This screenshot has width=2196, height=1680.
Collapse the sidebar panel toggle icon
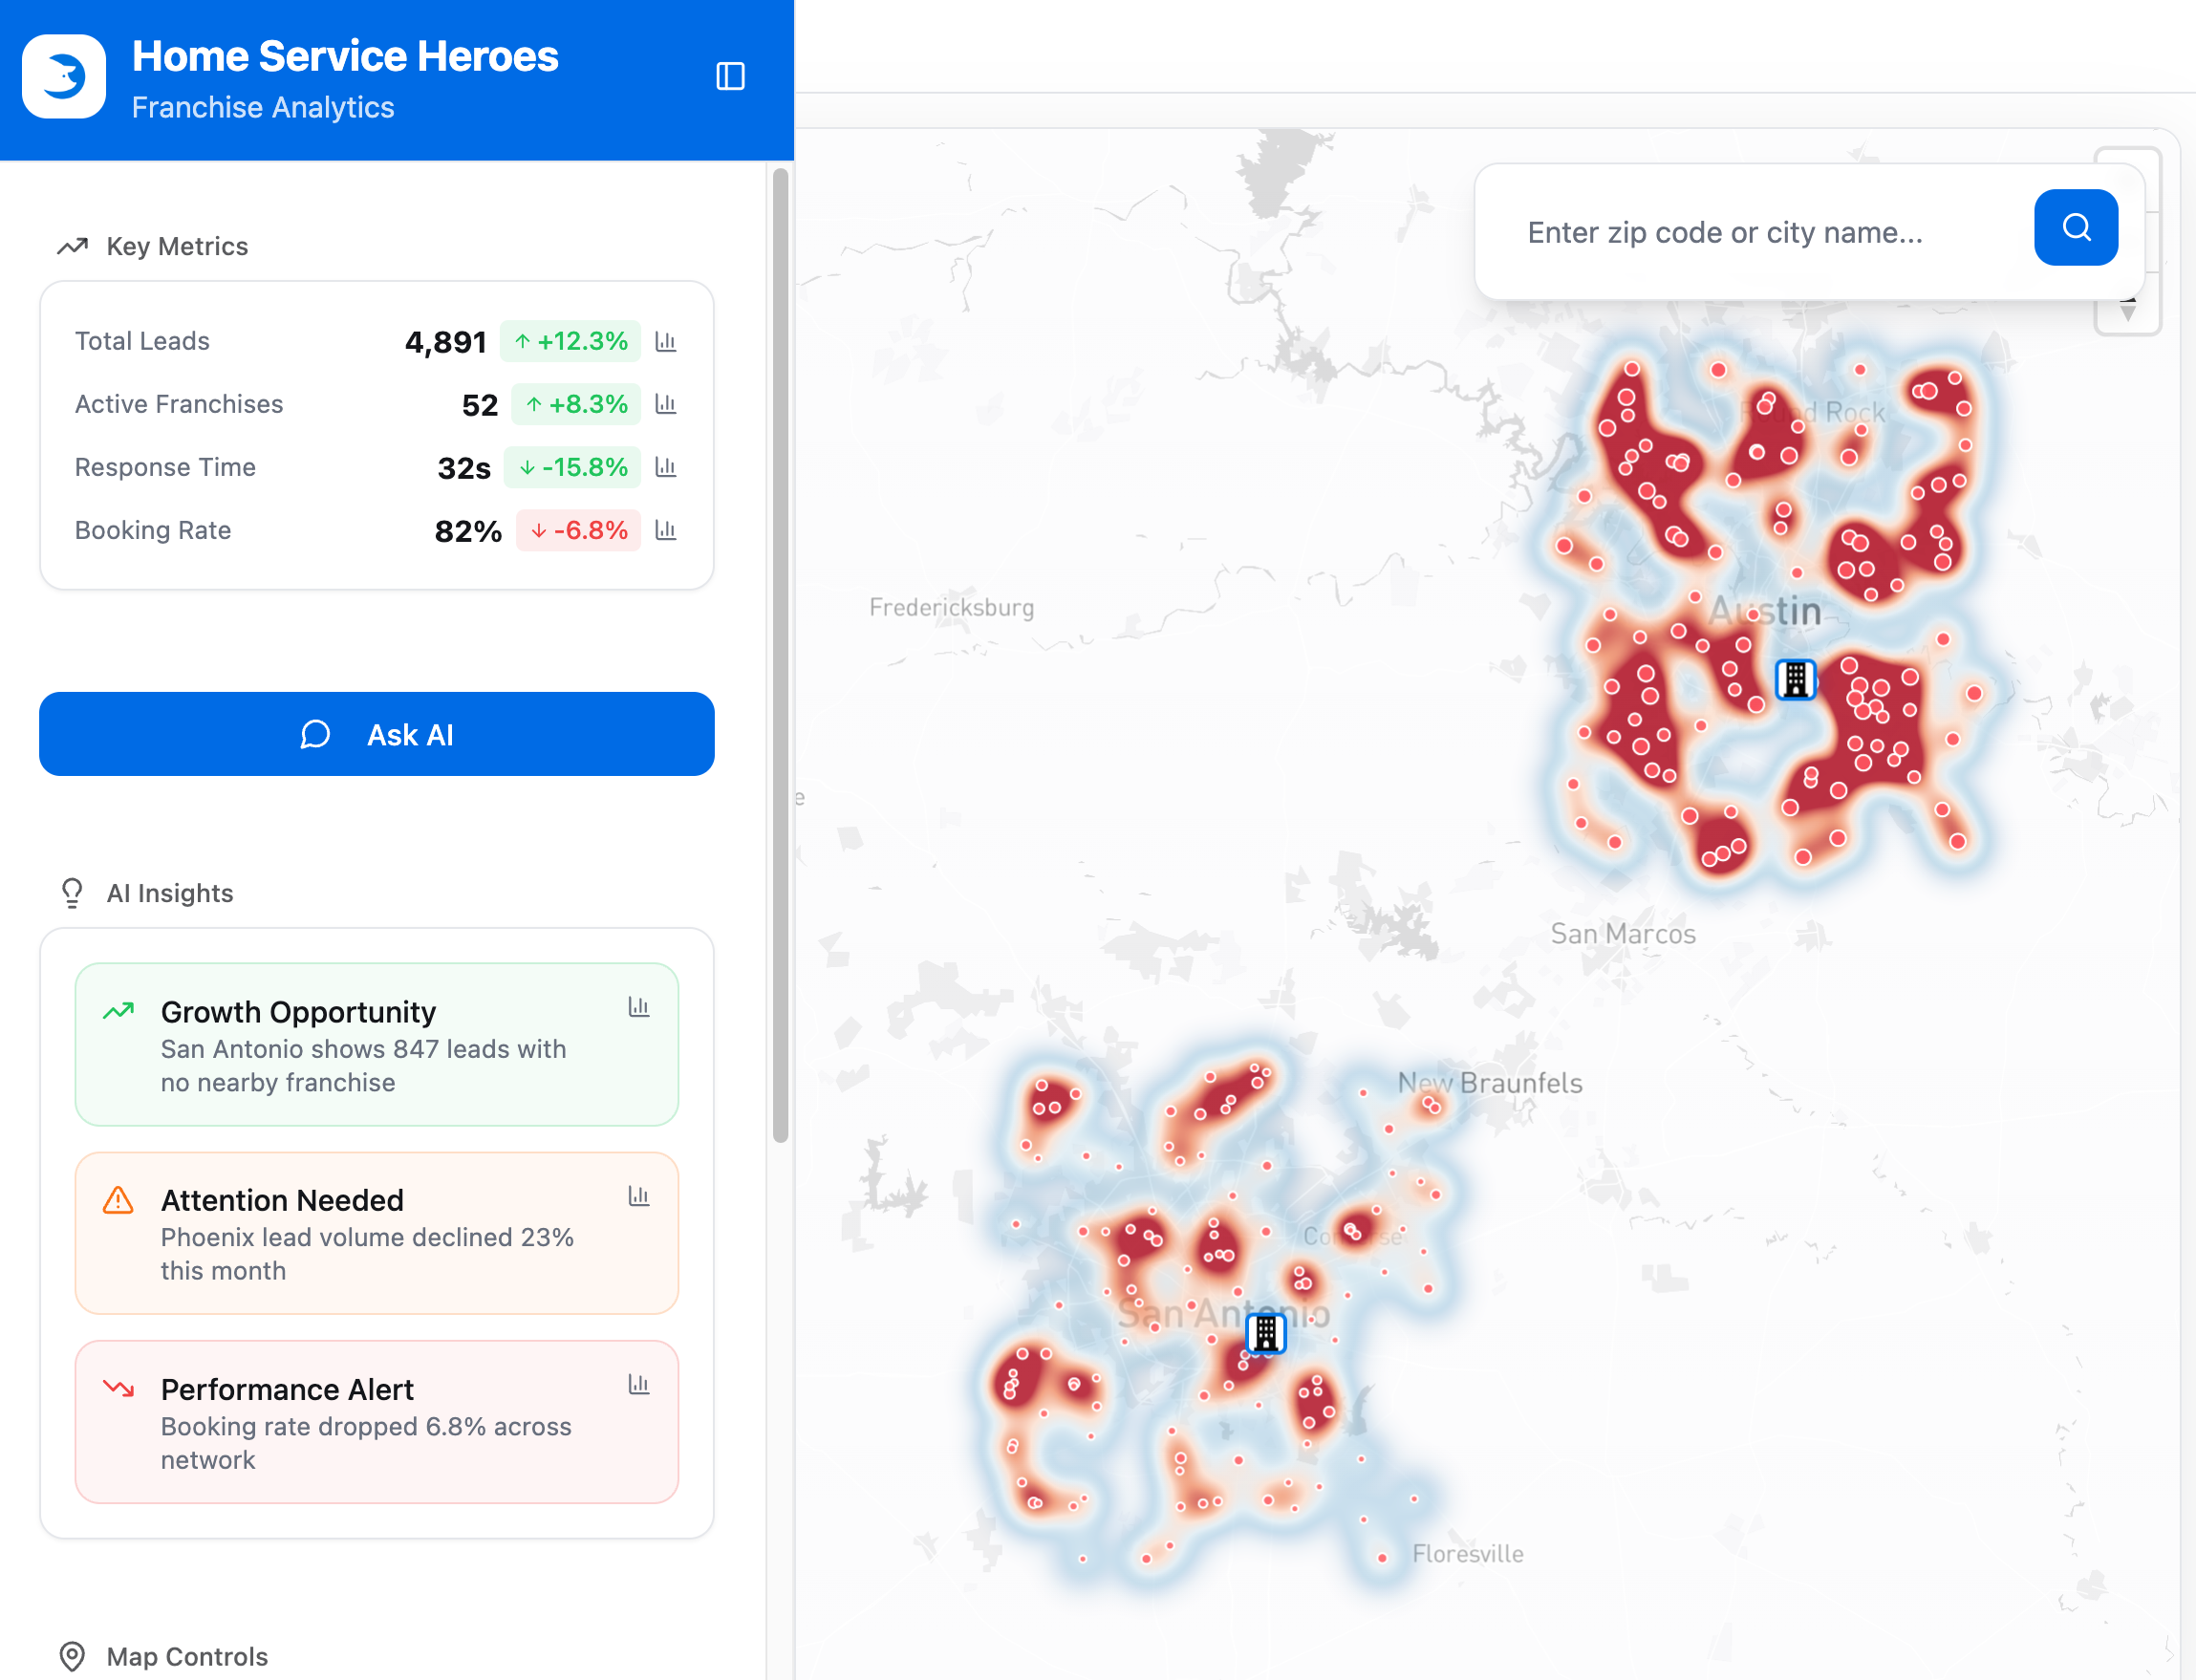click(x=730, y=76)
